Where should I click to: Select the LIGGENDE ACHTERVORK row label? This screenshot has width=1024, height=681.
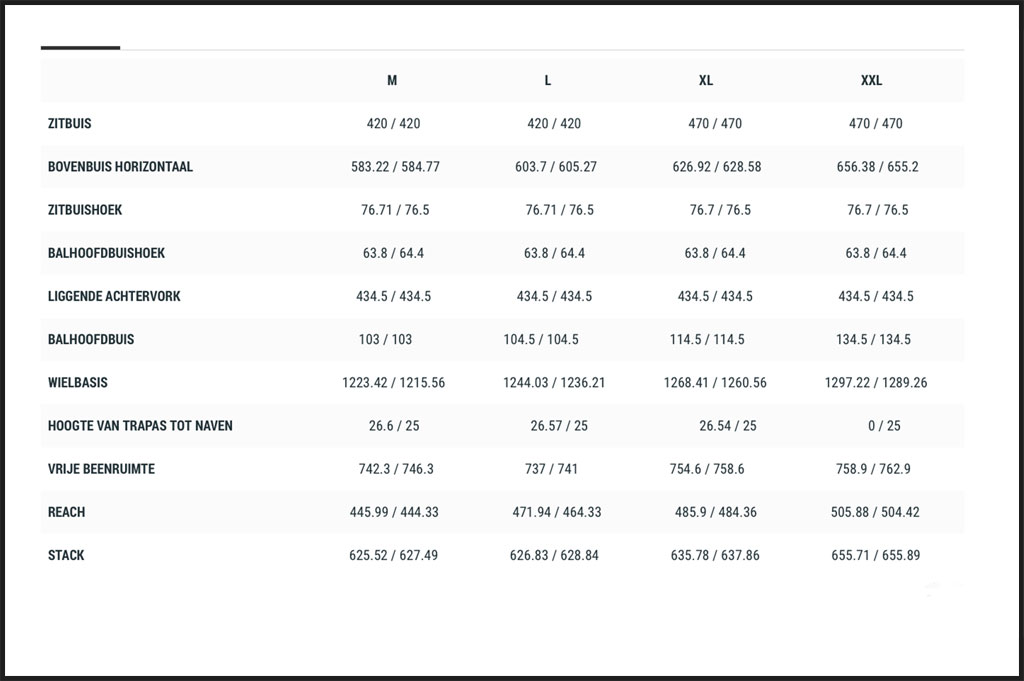114,296
